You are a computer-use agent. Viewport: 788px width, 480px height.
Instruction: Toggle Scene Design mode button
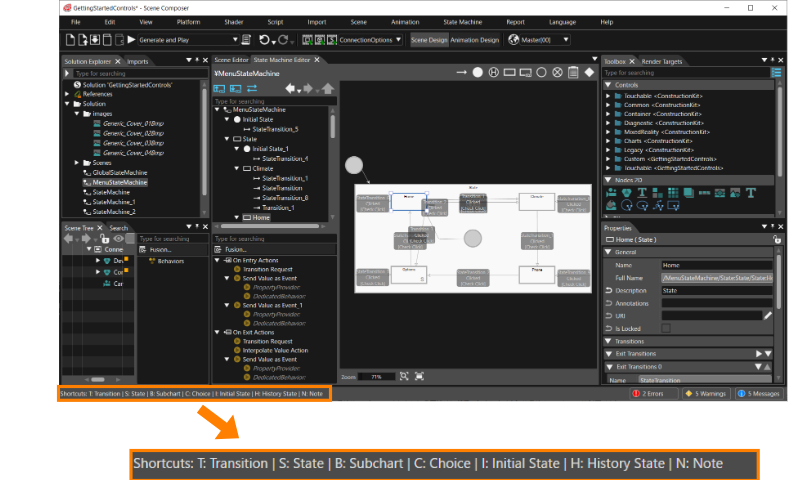[429, 40]
